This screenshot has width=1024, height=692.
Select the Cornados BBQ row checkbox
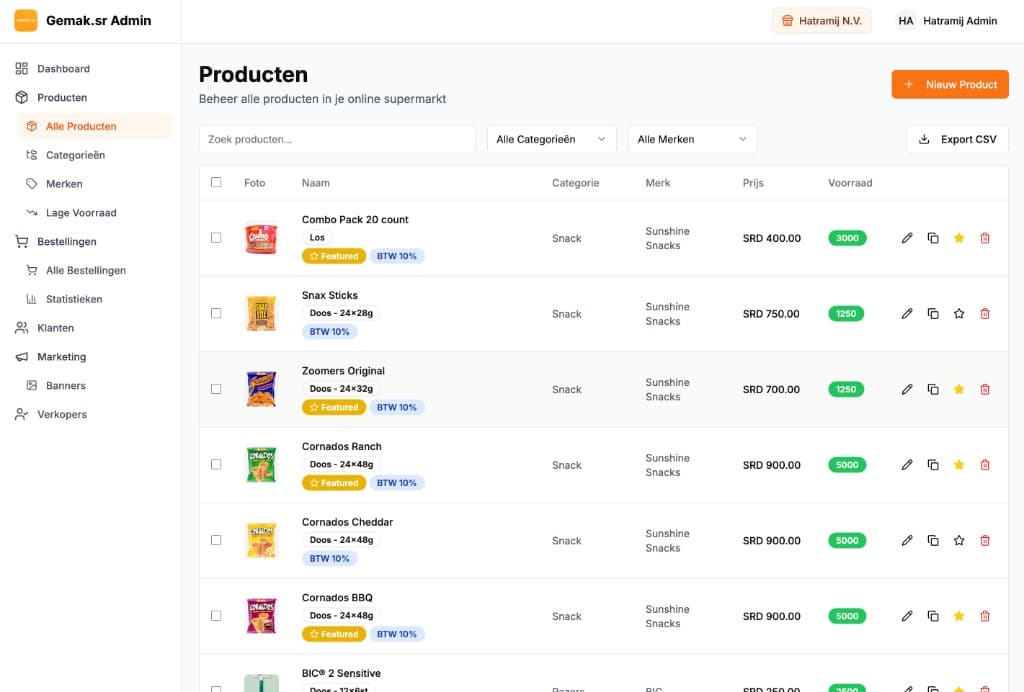point(216,616)
